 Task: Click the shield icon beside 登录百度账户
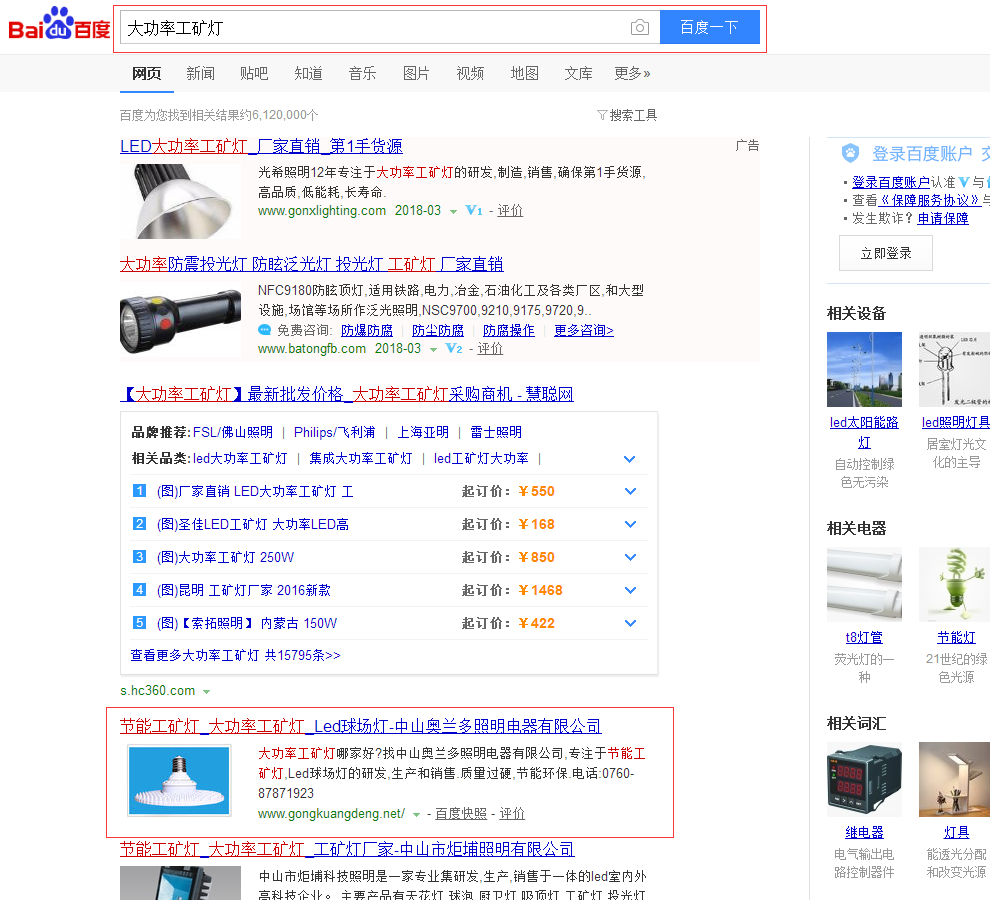(850, 153)
